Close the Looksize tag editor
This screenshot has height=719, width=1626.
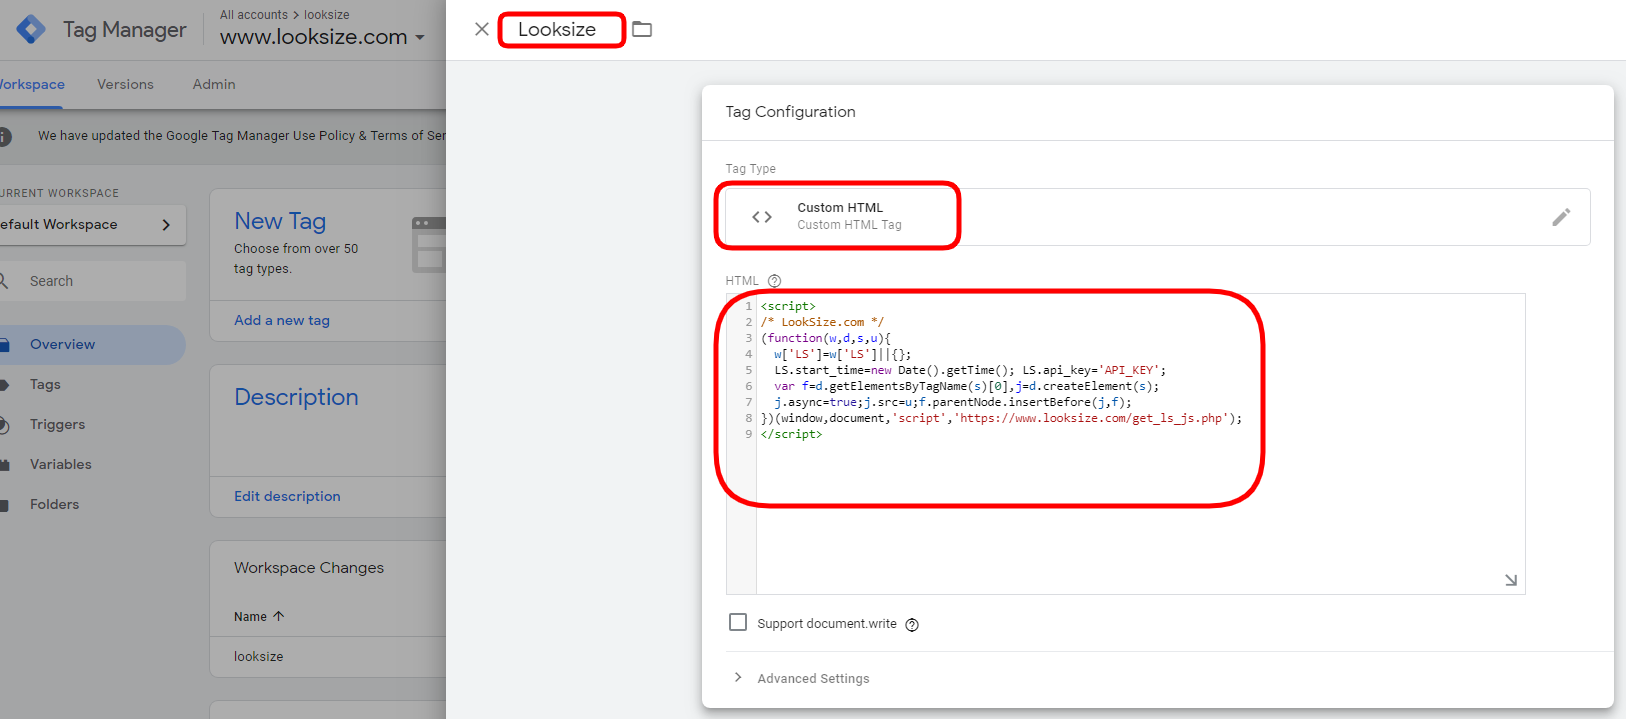pos(482,29)
